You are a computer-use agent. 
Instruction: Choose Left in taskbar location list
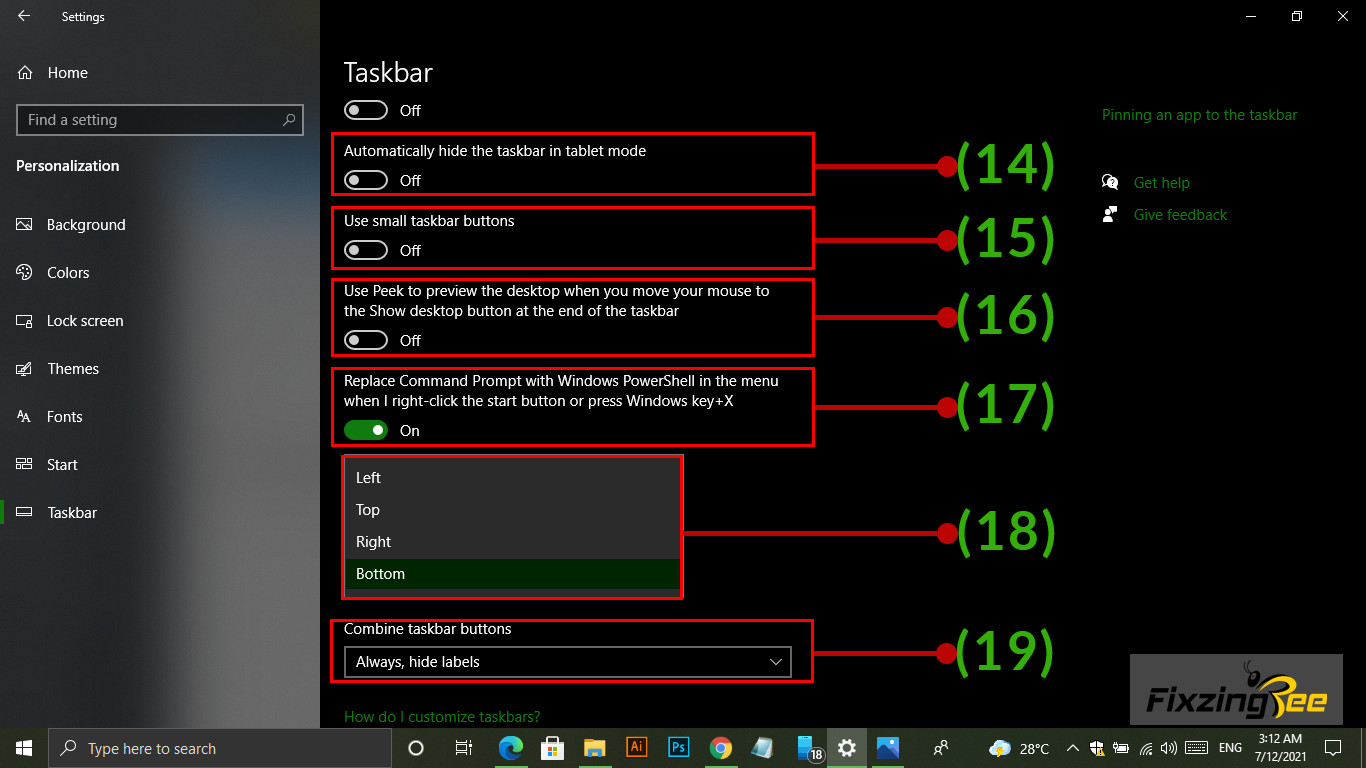[x=368, y=478]
